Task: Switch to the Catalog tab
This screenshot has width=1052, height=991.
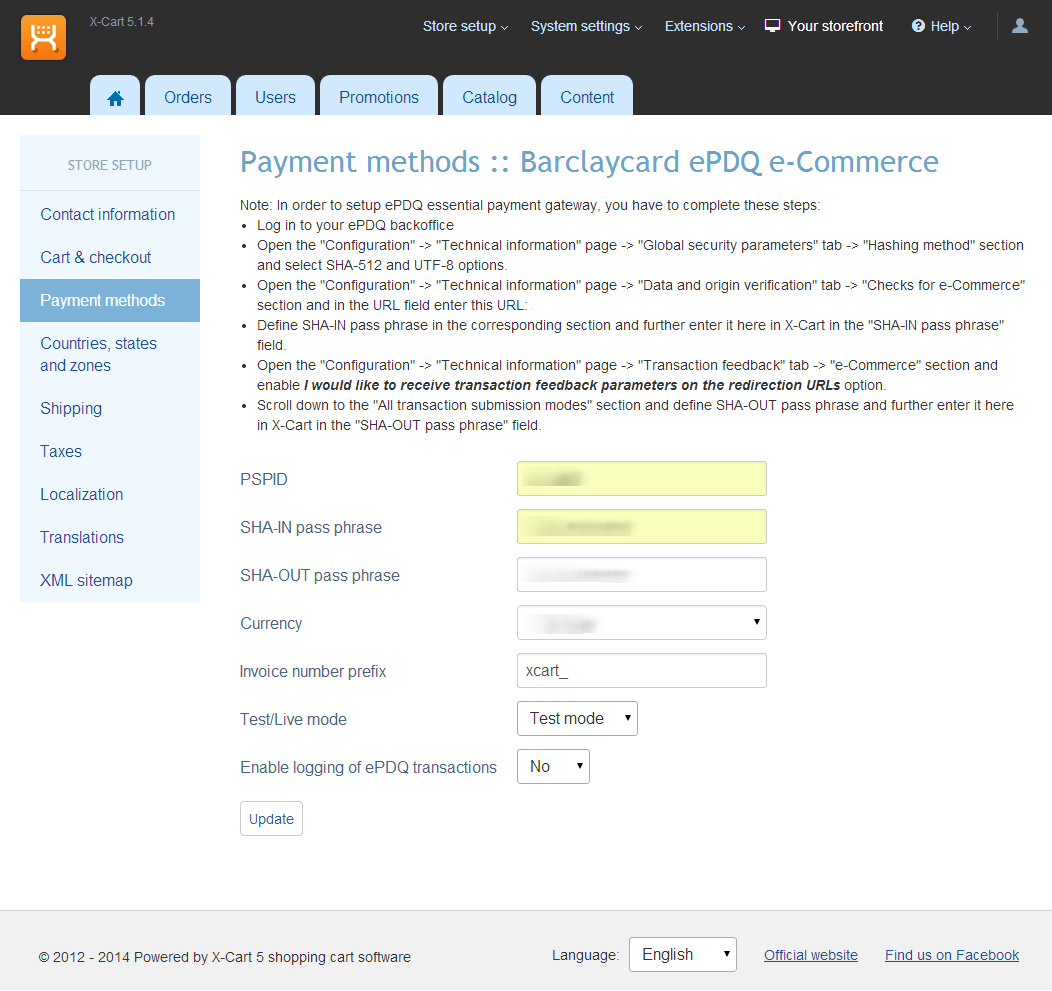Action: (489, 97)
